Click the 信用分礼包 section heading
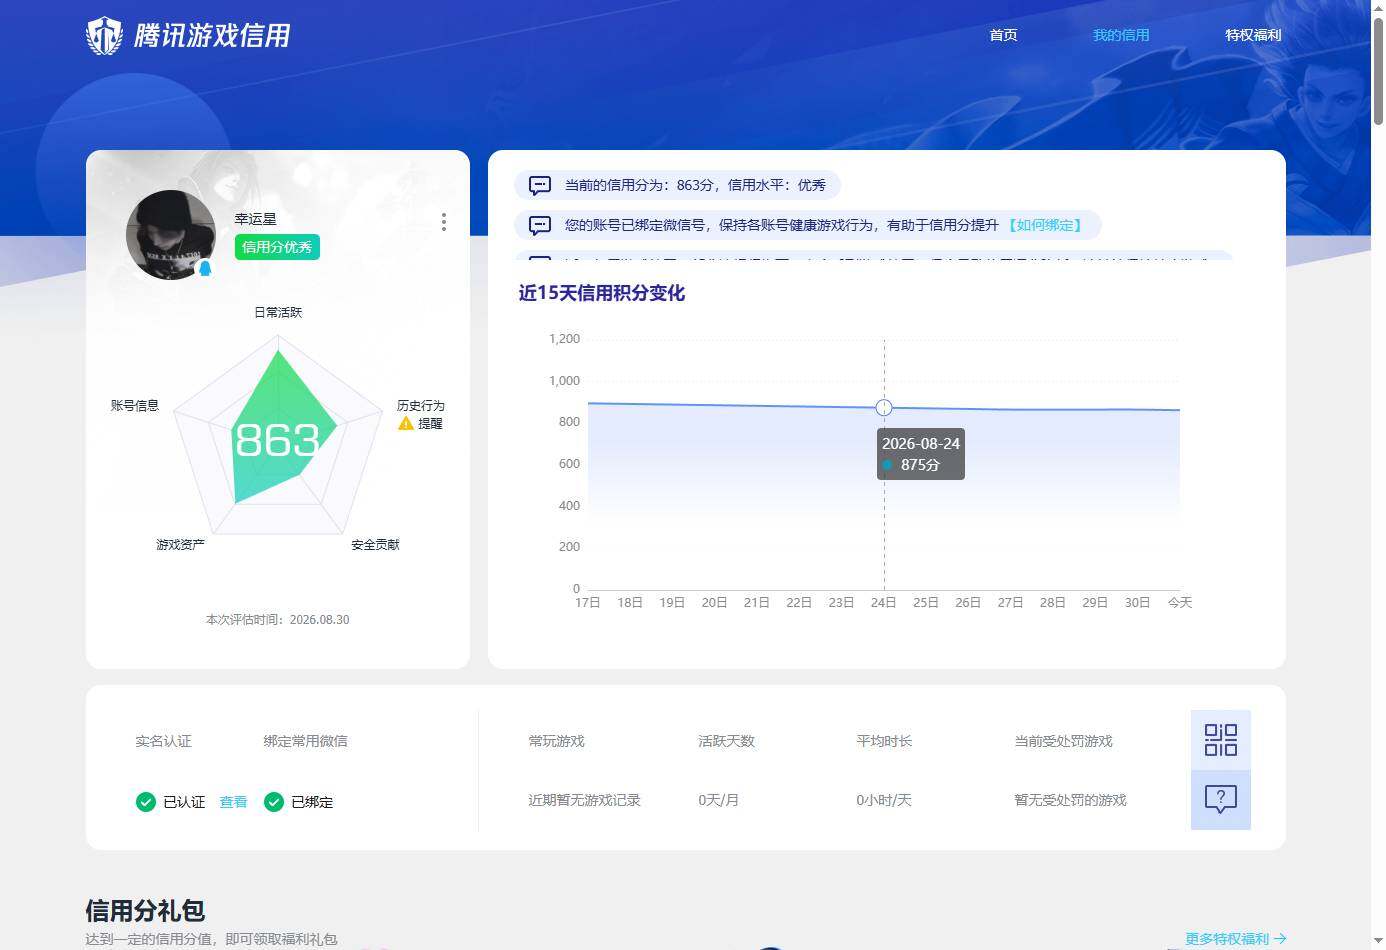The image size is (1386, 950). pyautogui.click(x=145, y=911)
